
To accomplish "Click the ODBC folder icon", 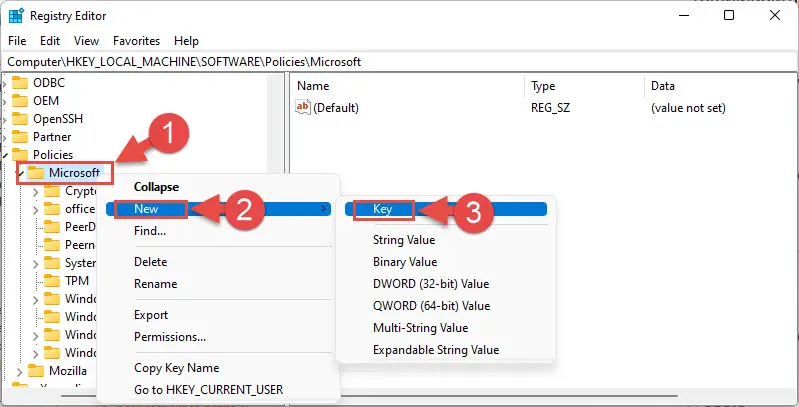I will (20, 83).
